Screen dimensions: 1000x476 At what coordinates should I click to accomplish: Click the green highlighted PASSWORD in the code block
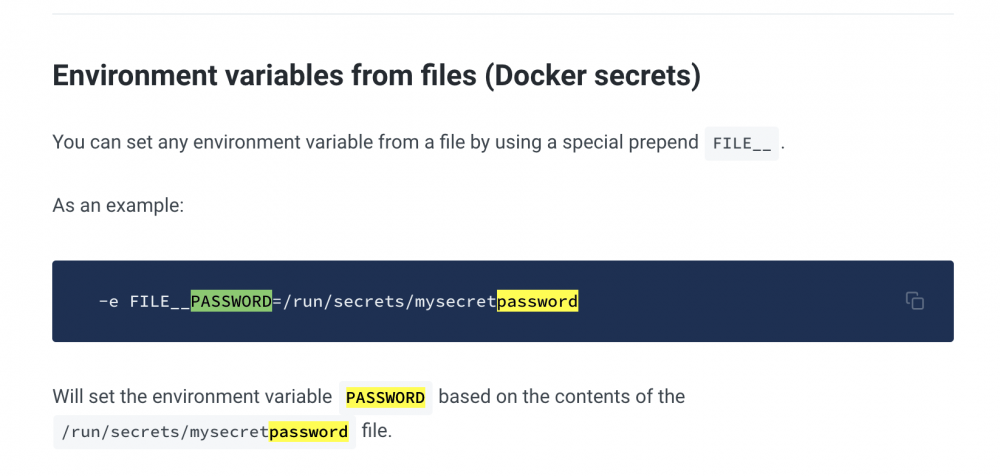pyautogui.click(x=232, y=301)
